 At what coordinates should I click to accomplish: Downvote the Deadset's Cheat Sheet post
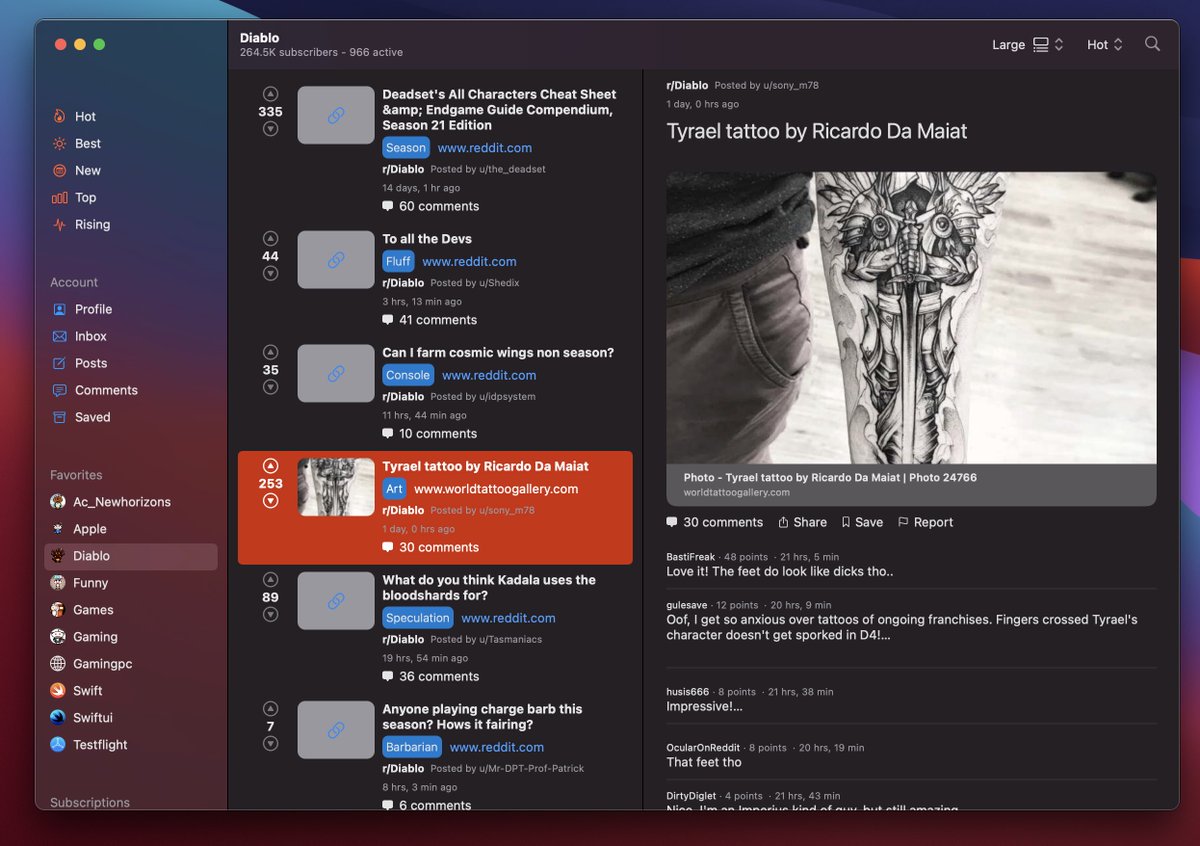270,129
